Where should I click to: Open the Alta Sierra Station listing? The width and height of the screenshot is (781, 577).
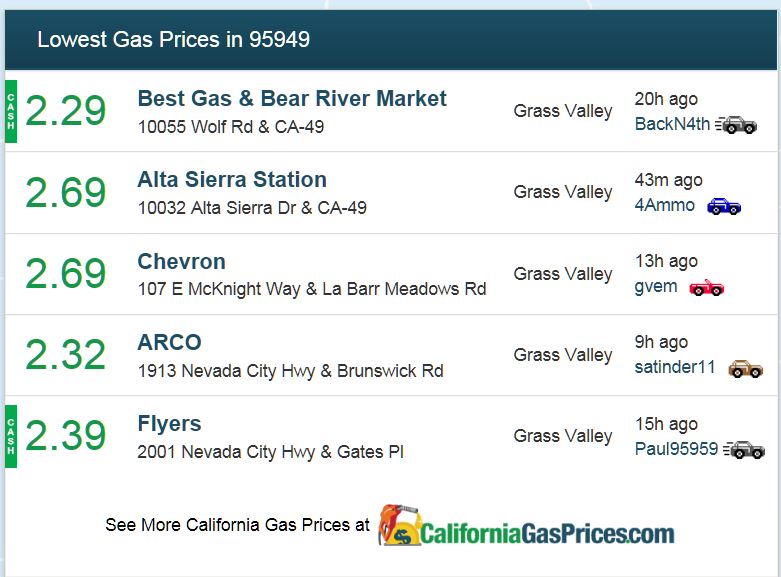232,179
